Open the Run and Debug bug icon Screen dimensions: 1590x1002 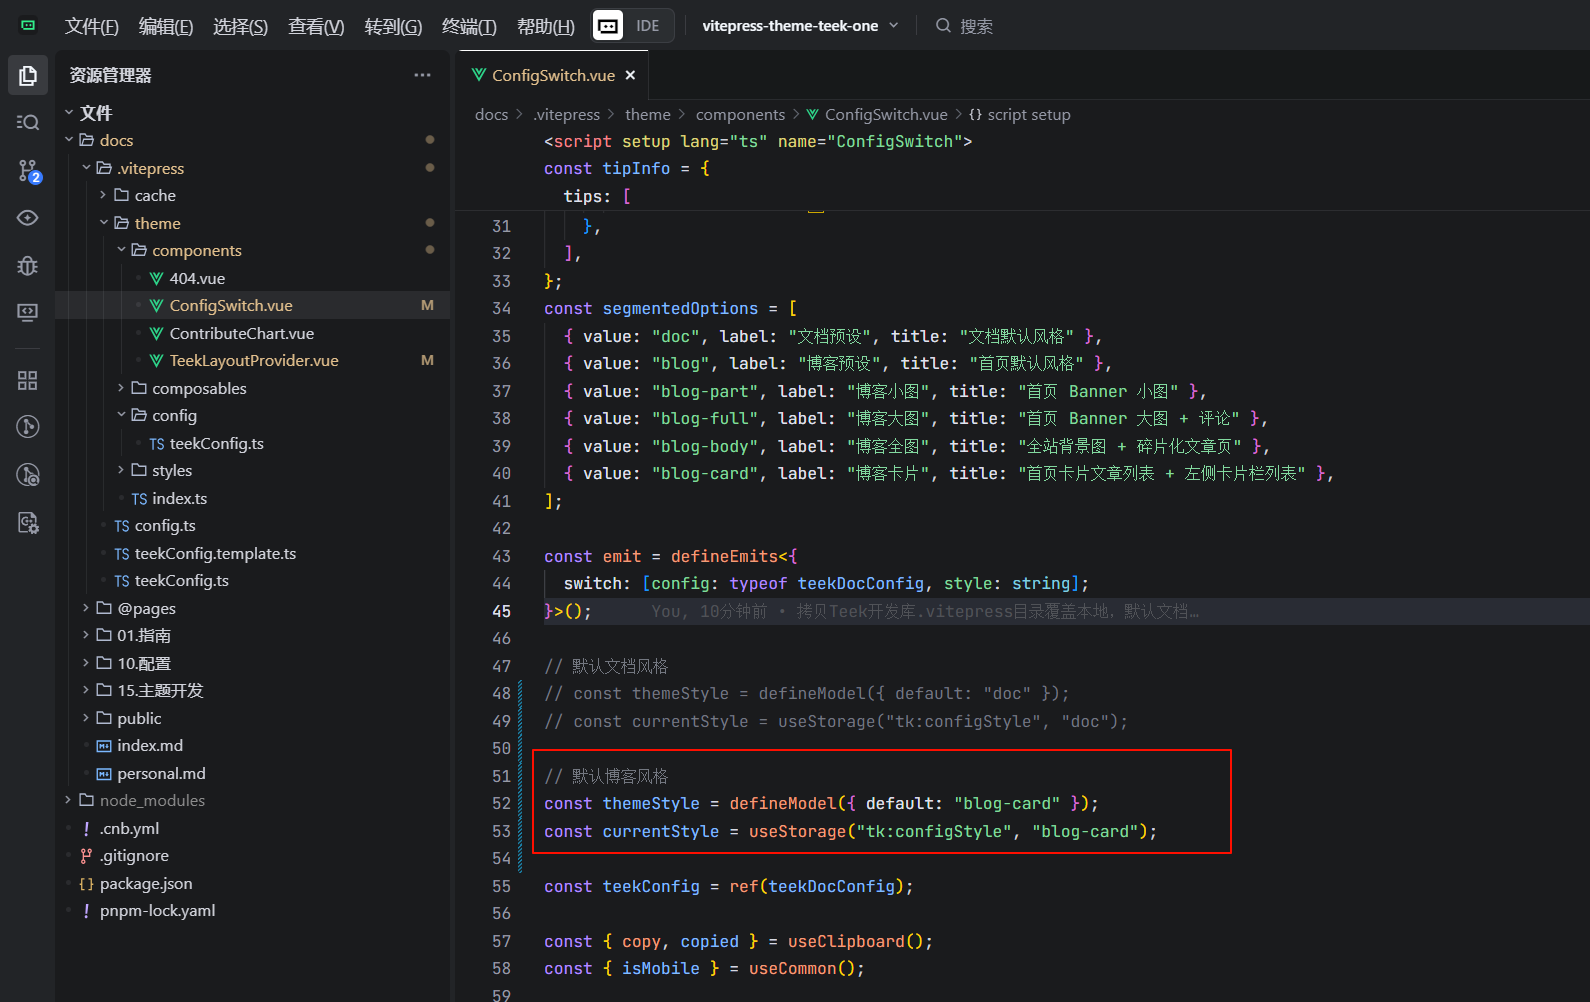[28, 265]
